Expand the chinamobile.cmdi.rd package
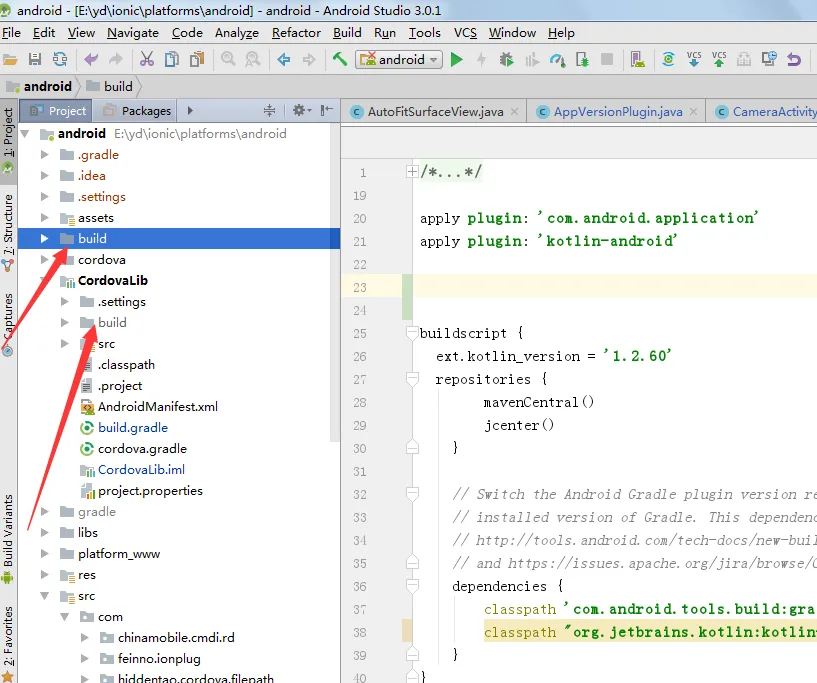This screenshot has height=683, width=817. click(x=84, y=637)
